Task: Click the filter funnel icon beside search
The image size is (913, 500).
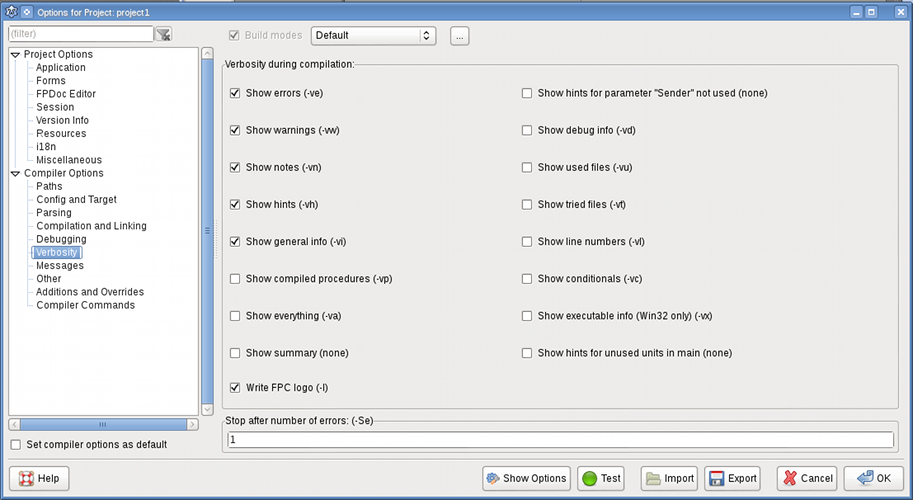Action: coord(164,34)
